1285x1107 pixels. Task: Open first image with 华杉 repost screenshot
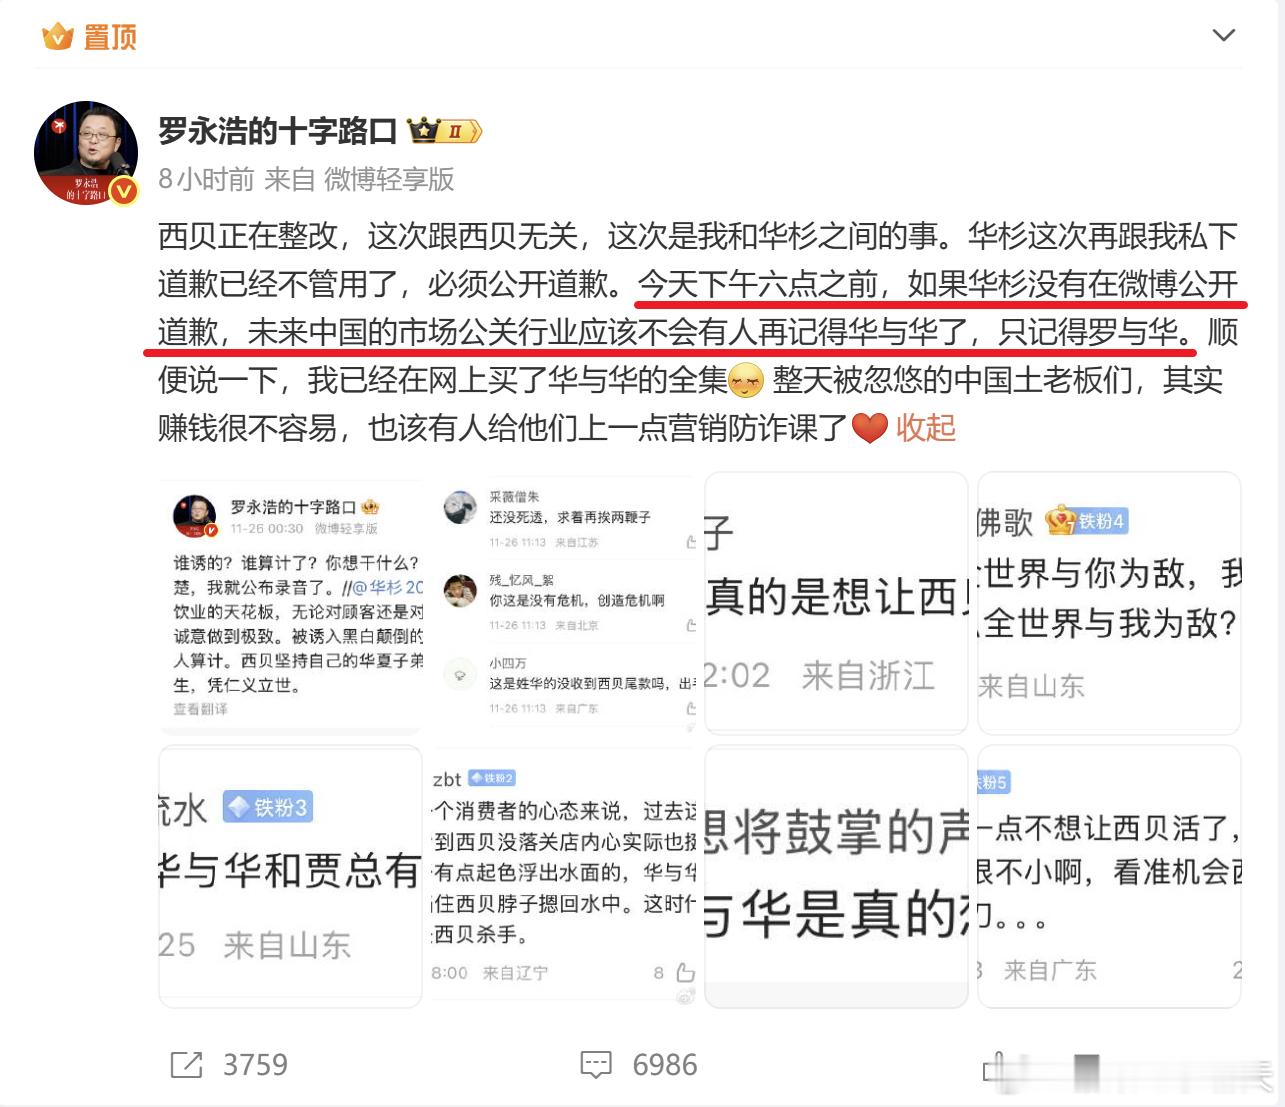click(290, 604)
